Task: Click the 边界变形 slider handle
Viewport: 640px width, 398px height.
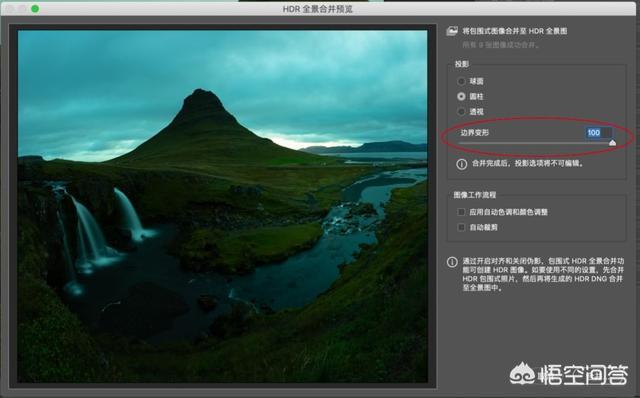Action: pyautogui.click(x=612, y=142)
